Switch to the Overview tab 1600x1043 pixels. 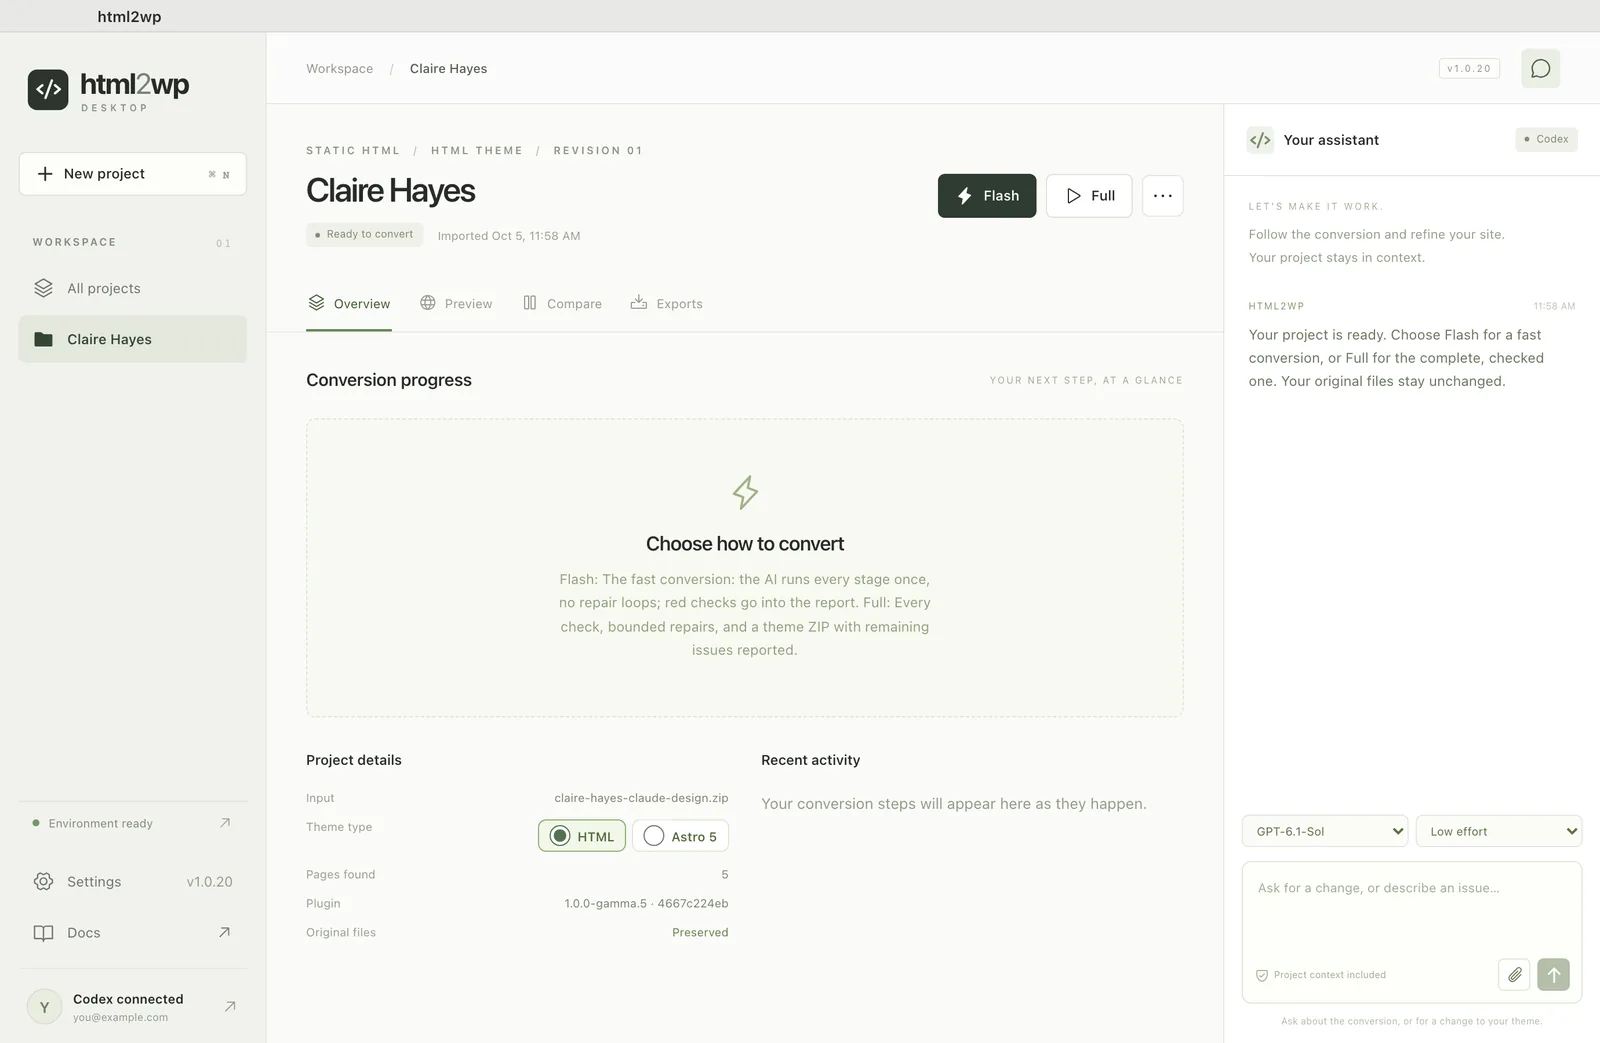(348, 304)
